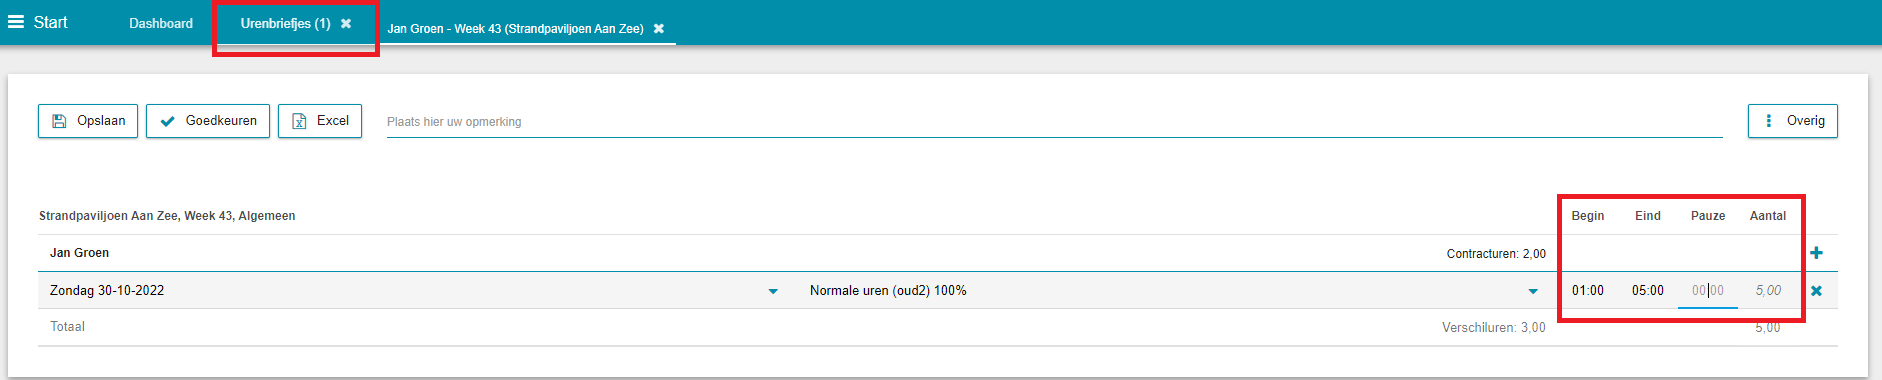Click the floppy disk save icon
The image size is (1882, 380).
coord(59,121)
